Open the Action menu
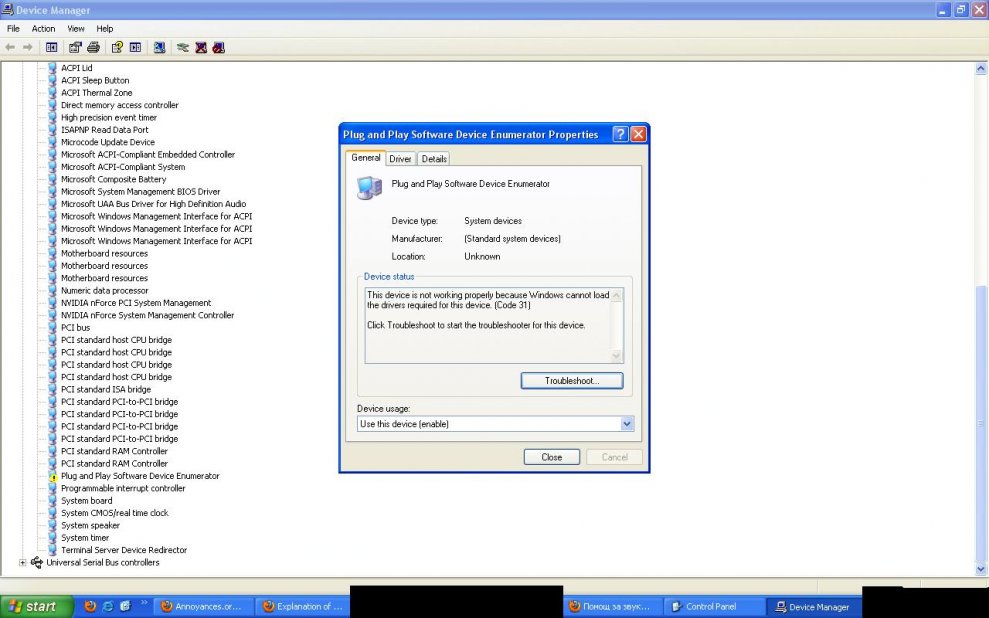 pos(43,29)
